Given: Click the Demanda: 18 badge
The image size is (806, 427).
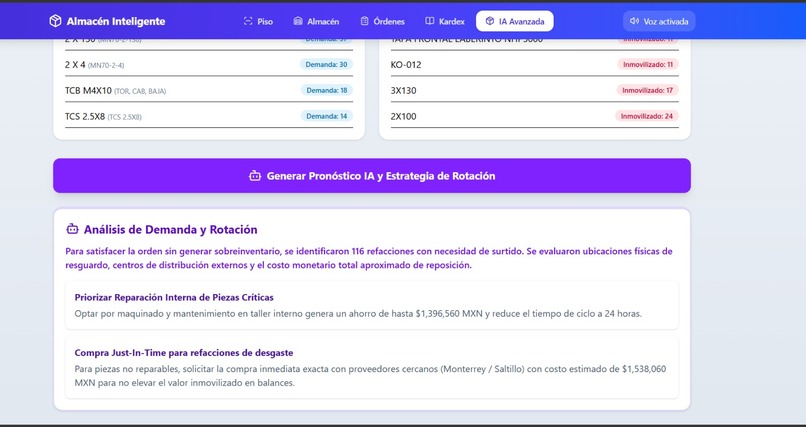Looking at the screenshot, I should (327, 90).
